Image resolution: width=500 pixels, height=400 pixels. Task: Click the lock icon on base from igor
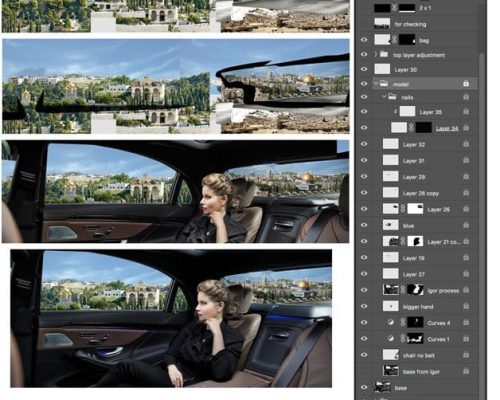(x=466, y=371)
